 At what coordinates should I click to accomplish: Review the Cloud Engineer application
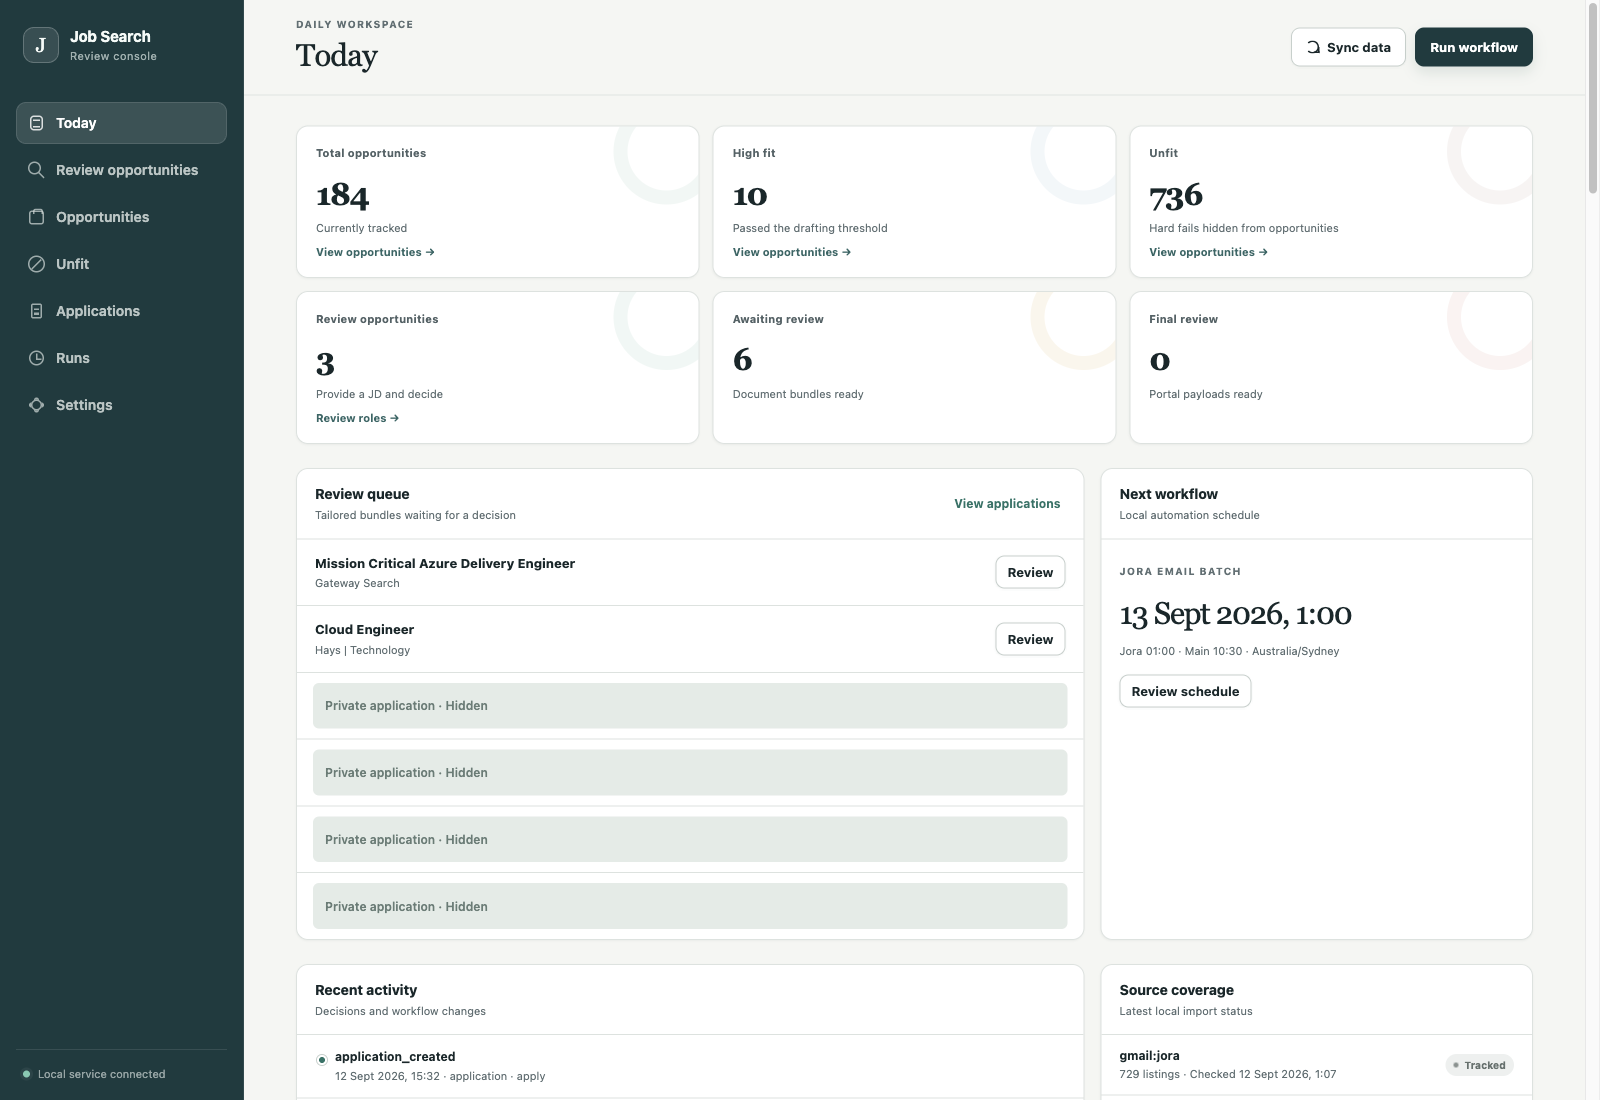tap(1030, 639)
